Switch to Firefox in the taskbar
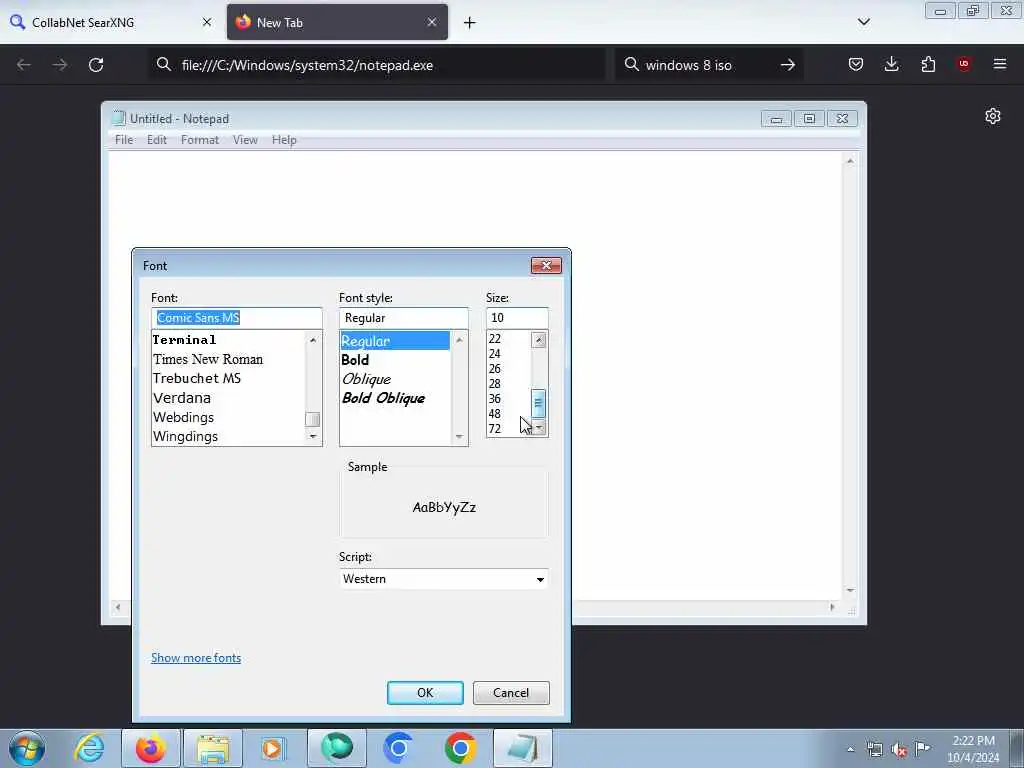This screenshot has width=1024, height=768. pos(151,748)
